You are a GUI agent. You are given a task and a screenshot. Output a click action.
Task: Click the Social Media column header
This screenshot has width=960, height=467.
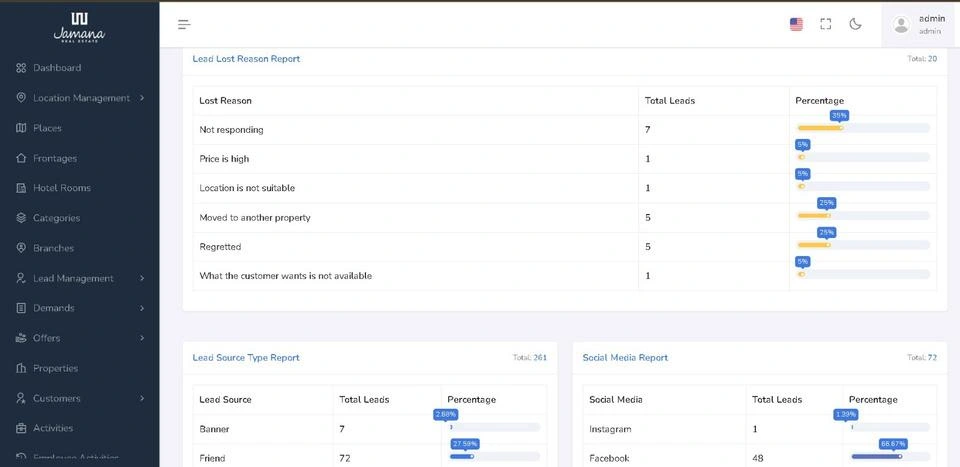point(615,400)
